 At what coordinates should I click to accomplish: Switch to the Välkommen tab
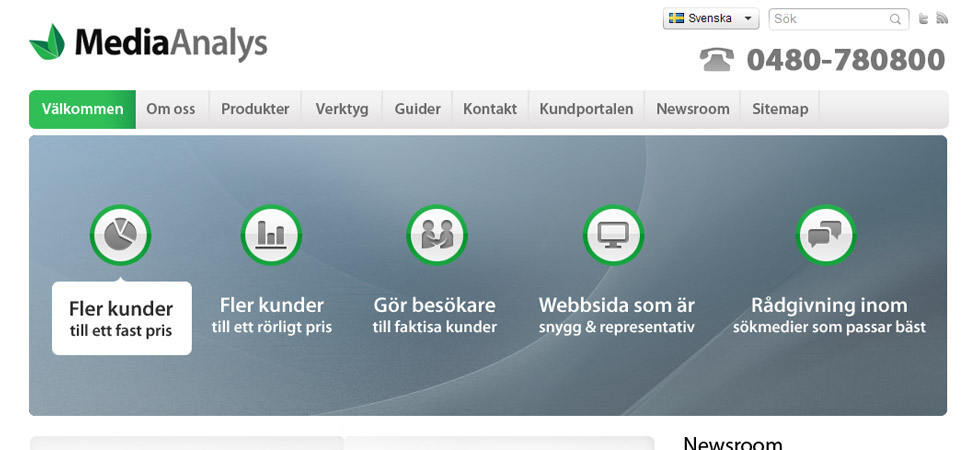pos(82,109)
